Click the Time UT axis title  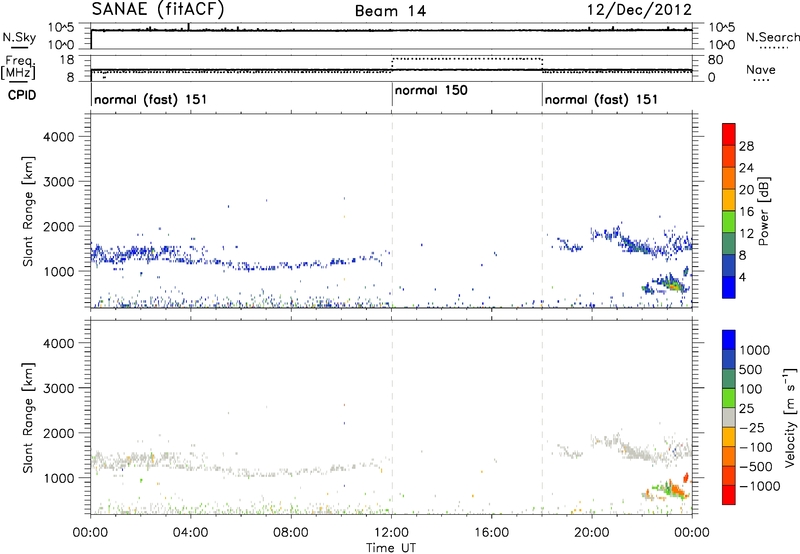click(391, 548)
